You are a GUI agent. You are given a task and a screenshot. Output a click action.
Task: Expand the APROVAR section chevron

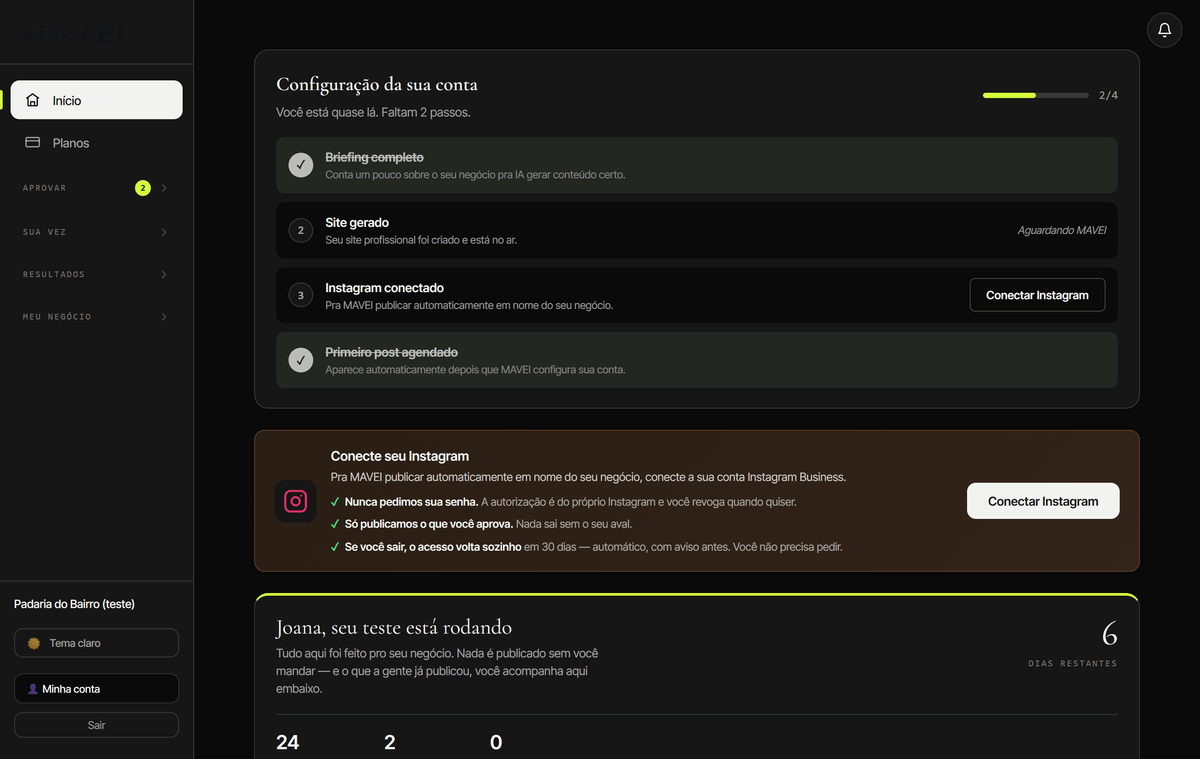point(164,188)
